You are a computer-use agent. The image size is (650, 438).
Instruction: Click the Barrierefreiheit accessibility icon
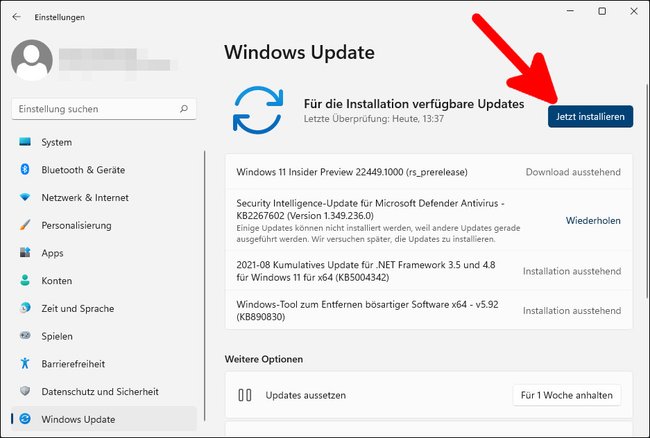click(x=25, y=363)
